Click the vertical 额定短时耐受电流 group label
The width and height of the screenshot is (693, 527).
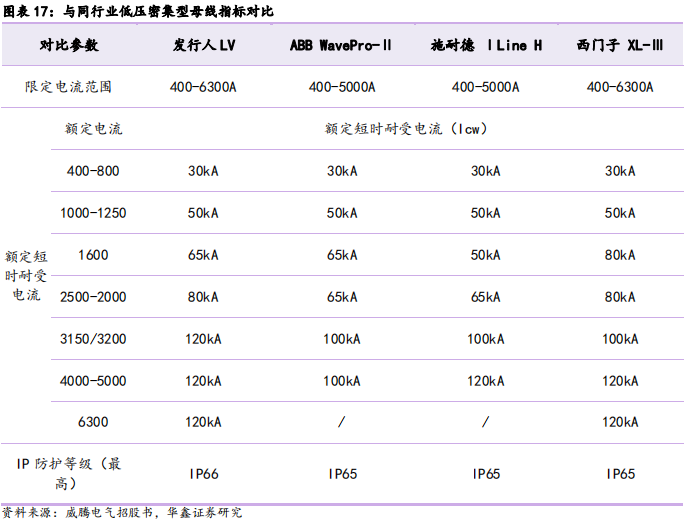point(26,275)
